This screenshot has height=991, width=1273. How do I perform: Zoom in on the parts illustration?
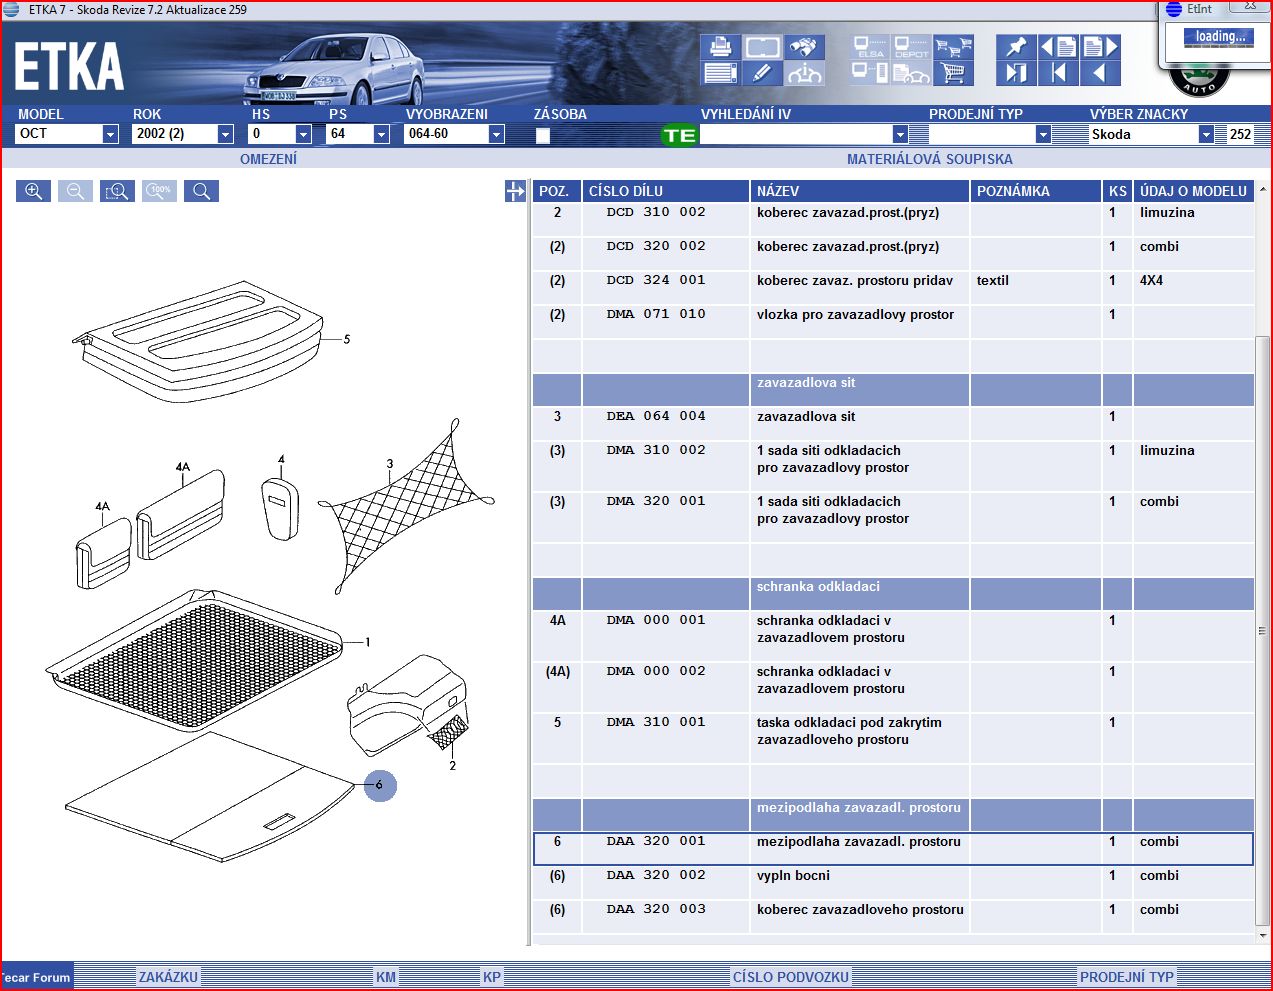click(x=33, y=191)
